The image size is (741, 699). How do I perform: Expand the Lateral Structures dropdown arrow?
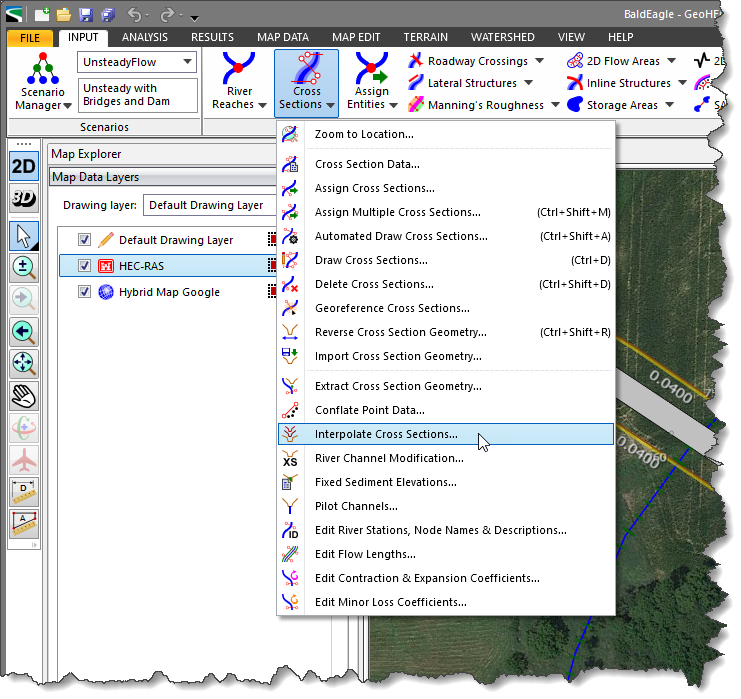[x=529, y=83]
